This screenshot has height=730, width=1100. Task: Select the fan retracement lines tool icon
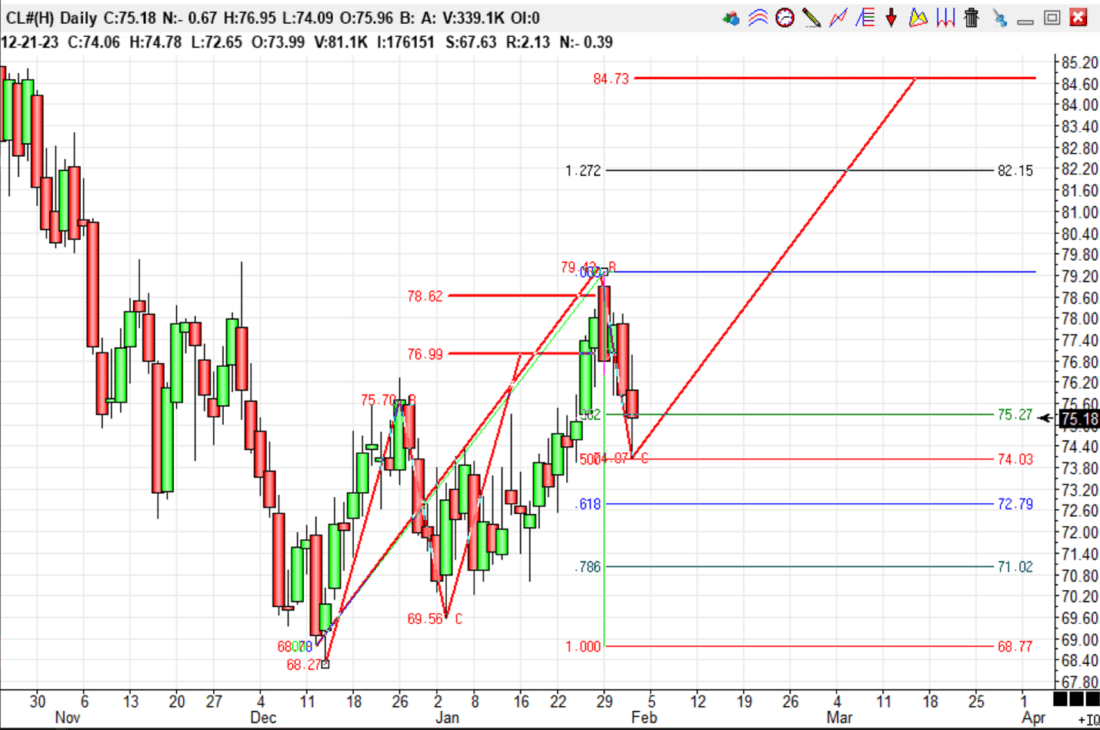point(866,18)
